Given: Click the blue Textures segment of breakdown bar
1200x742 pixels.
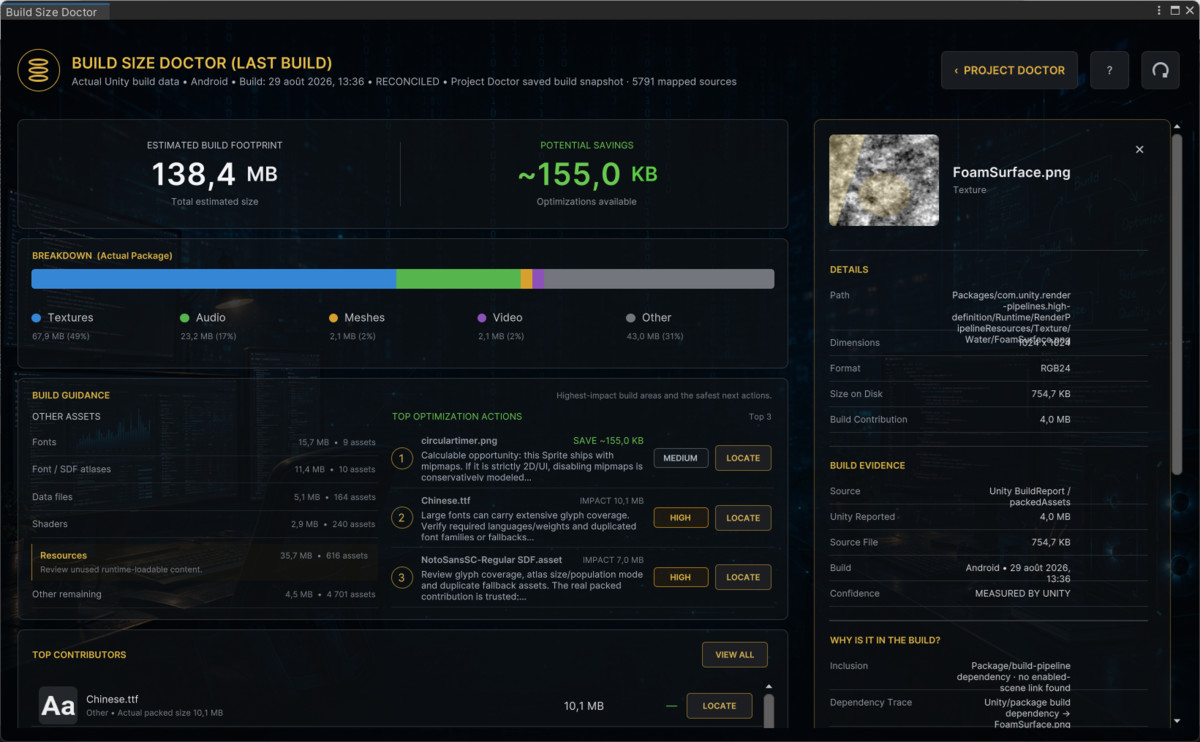Looking at the screenshot, I should tap(214, 279).
